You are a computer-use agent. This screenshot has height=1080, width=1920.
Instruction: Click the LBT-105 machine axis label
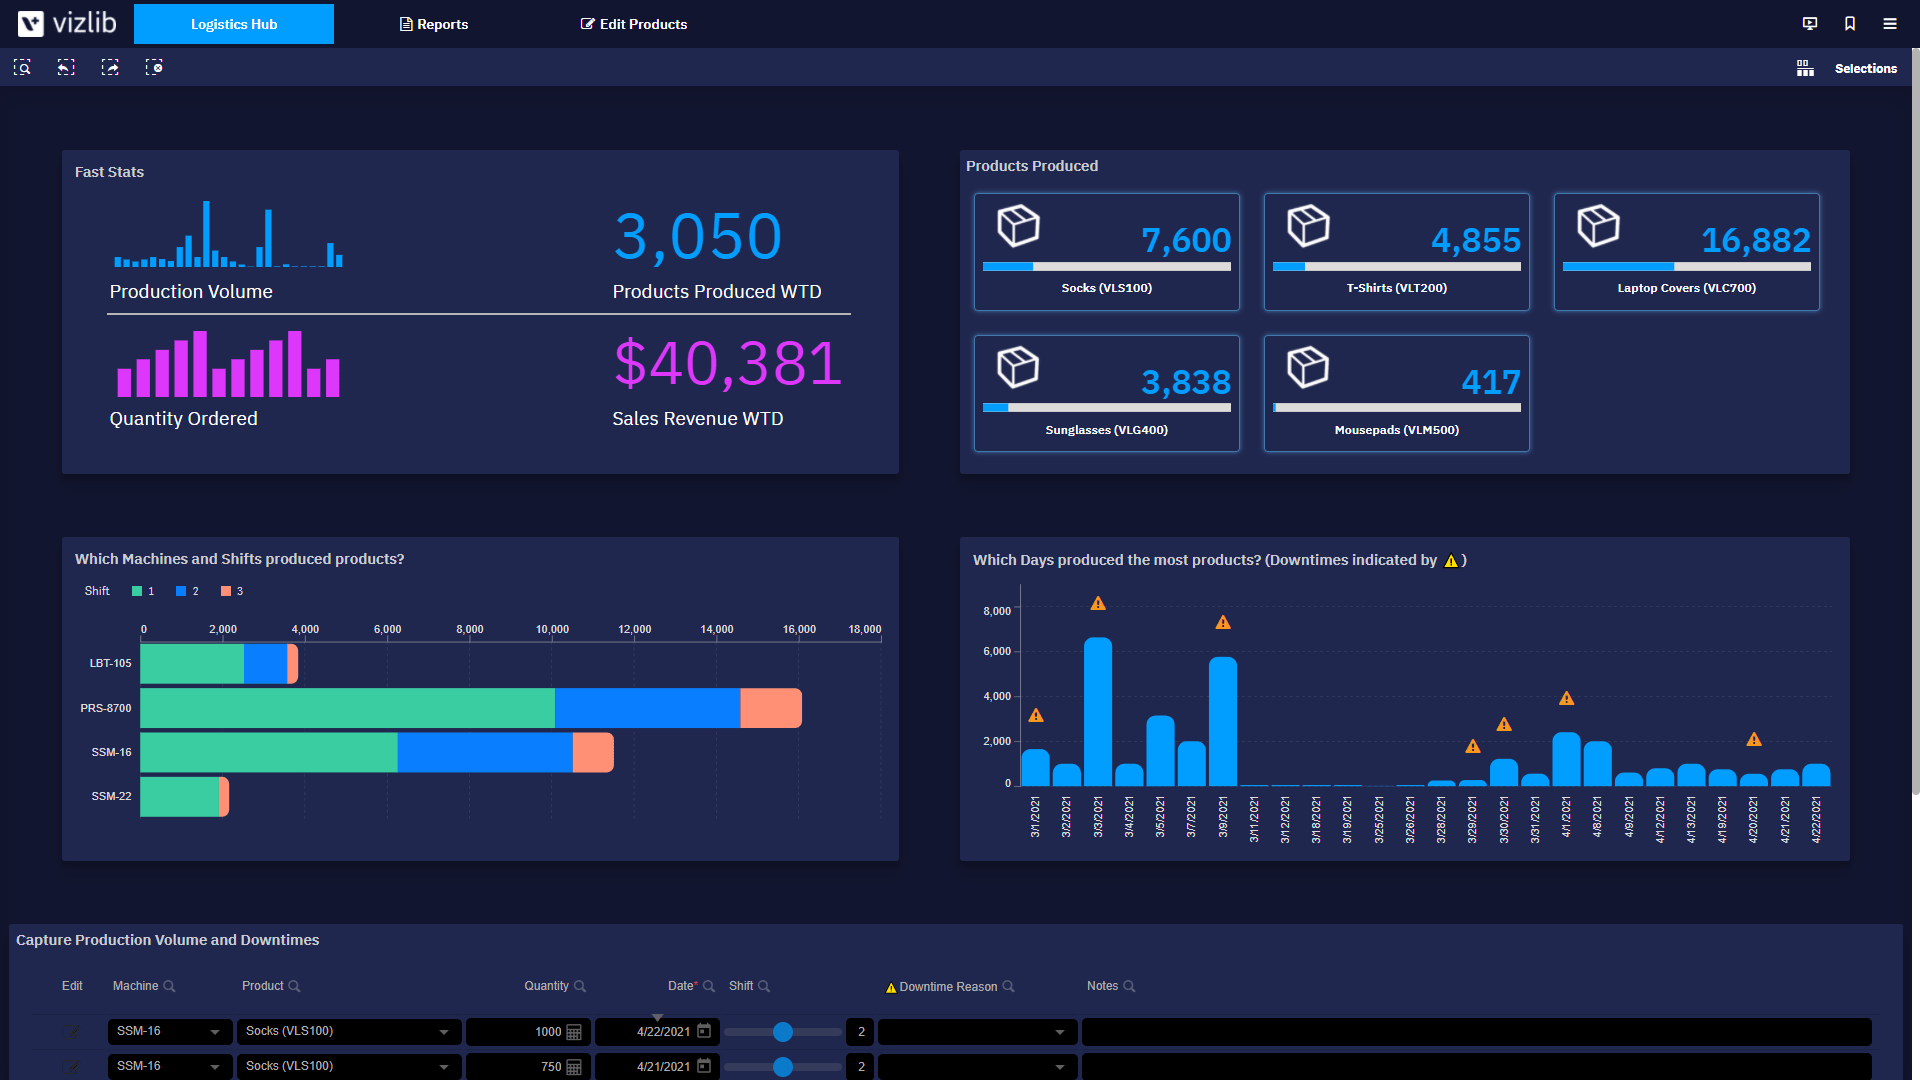(110, 663)
